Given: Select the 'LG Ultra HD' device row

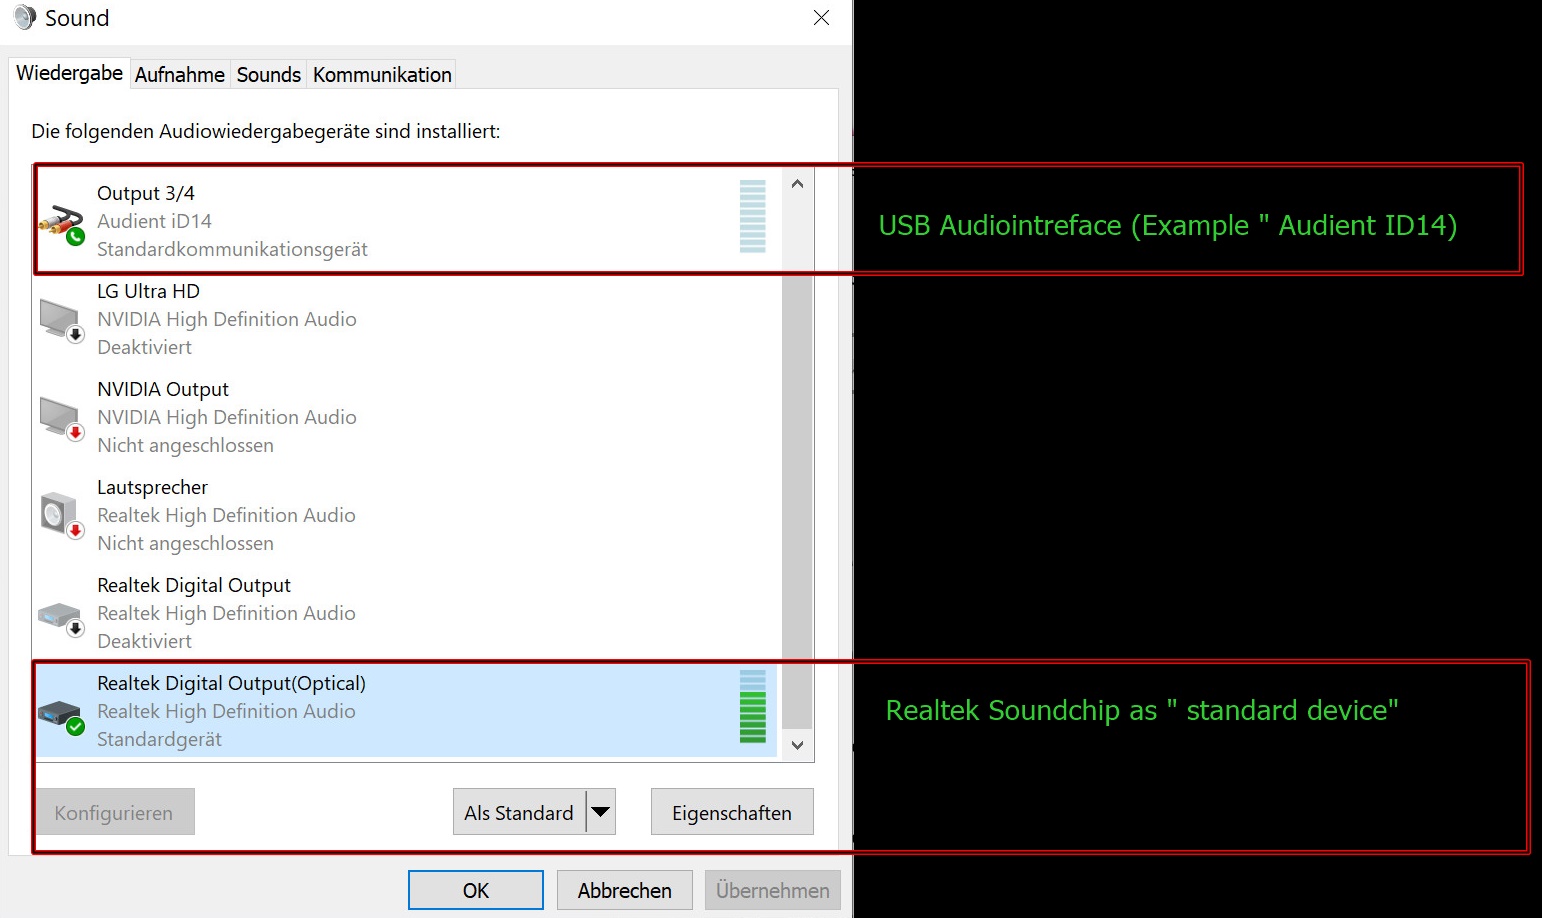Looking at the screenshot, I should coord(407,320).
